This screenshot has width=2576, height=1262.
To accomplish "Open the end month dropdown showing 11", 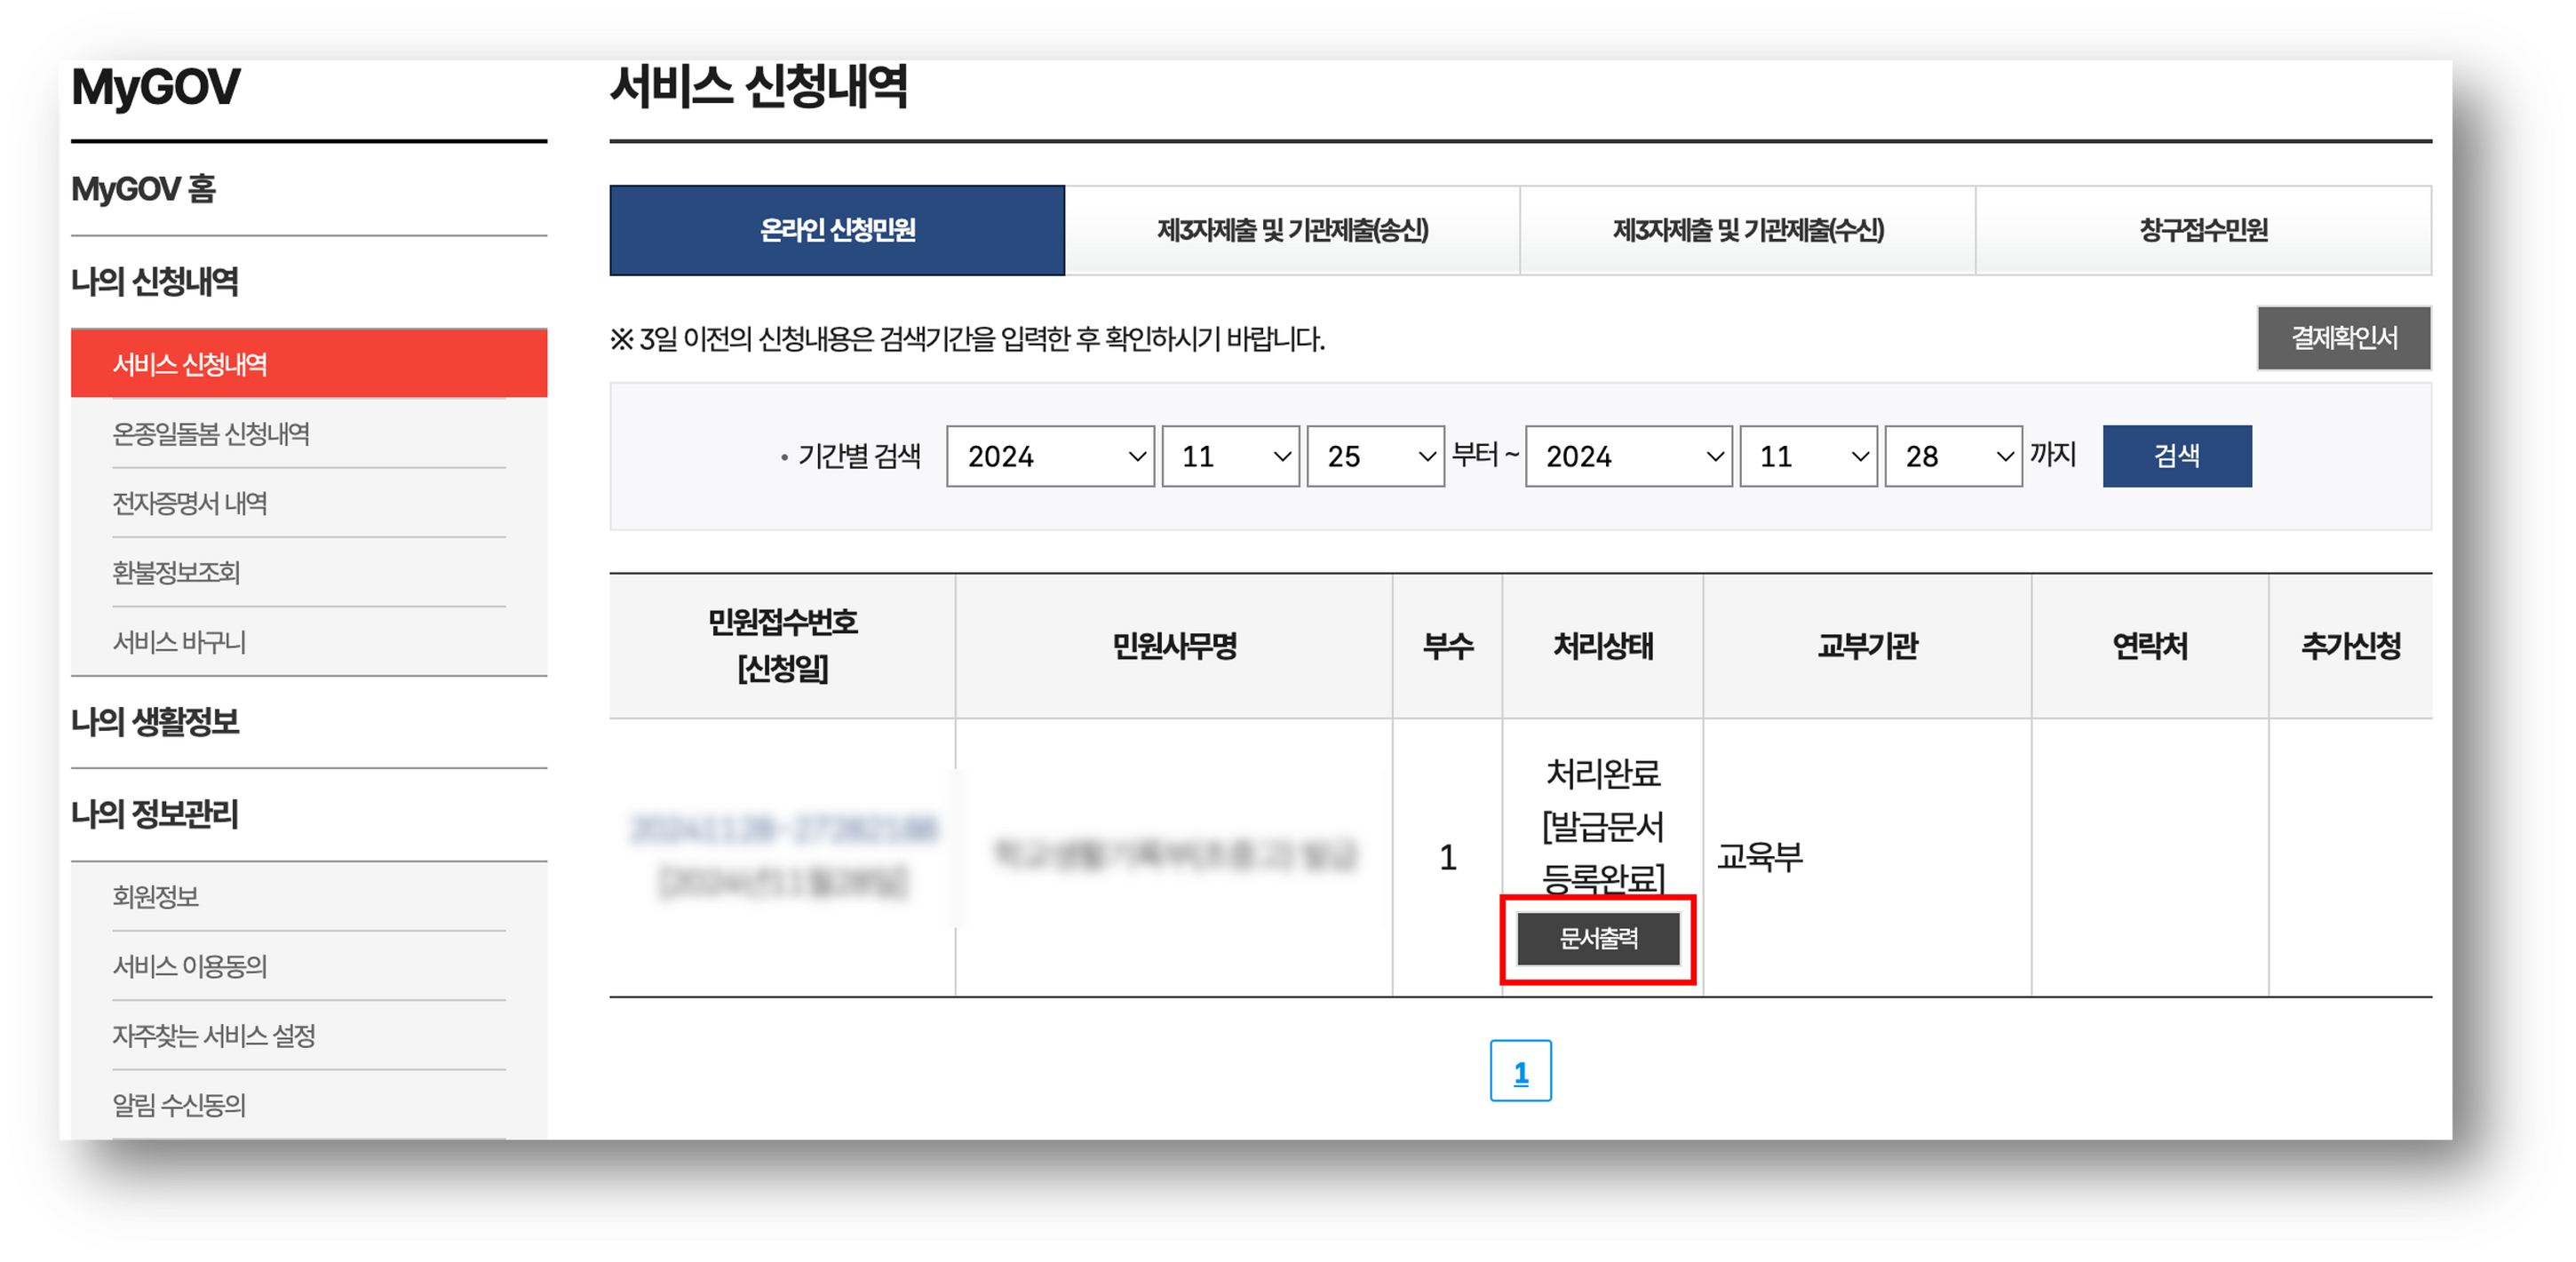I will (x=1807, y=456).
